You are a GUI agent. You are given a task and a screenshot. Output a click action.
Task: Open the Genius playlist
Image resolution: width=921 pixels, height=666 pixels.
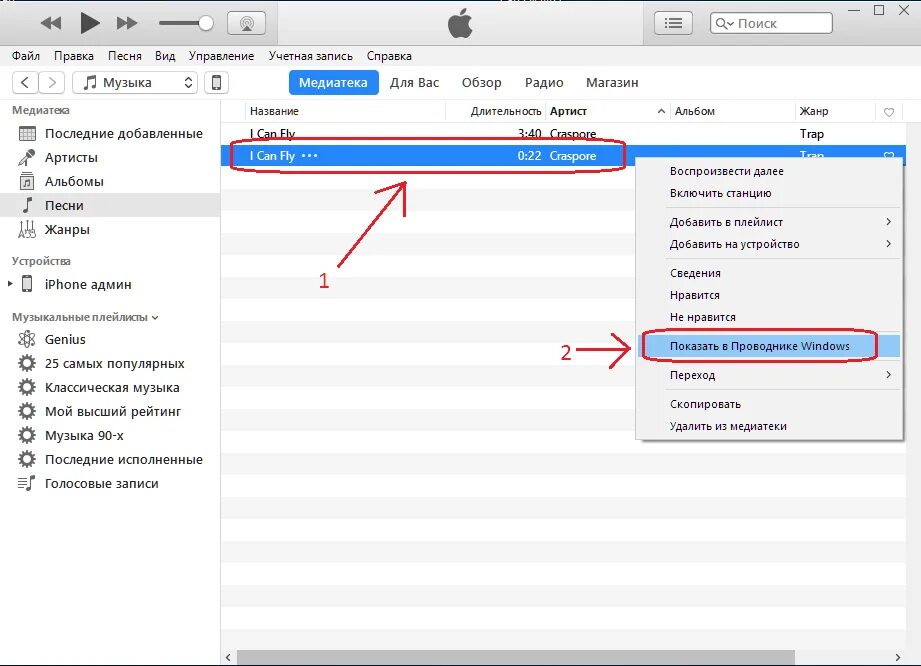point(110,339)
